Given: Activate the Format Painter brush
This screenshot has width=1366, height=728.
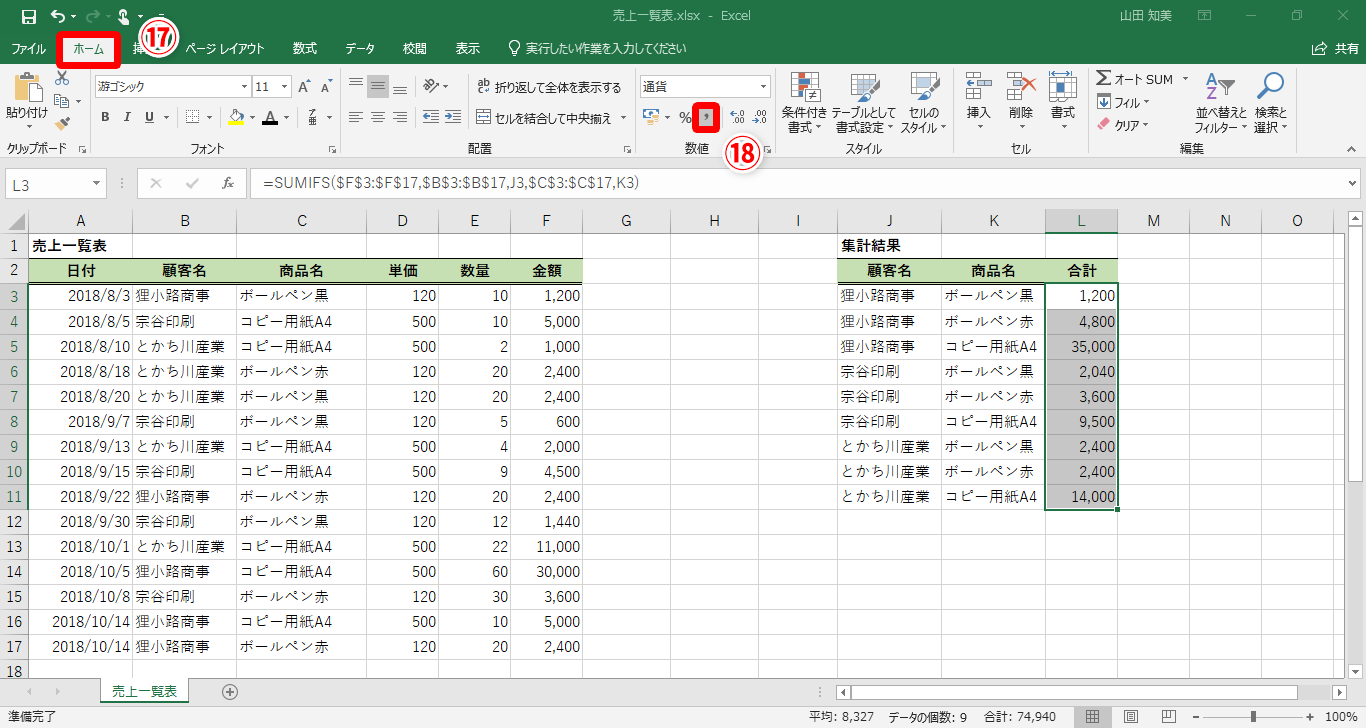Looking at the screenshot, I should point(62,124).
